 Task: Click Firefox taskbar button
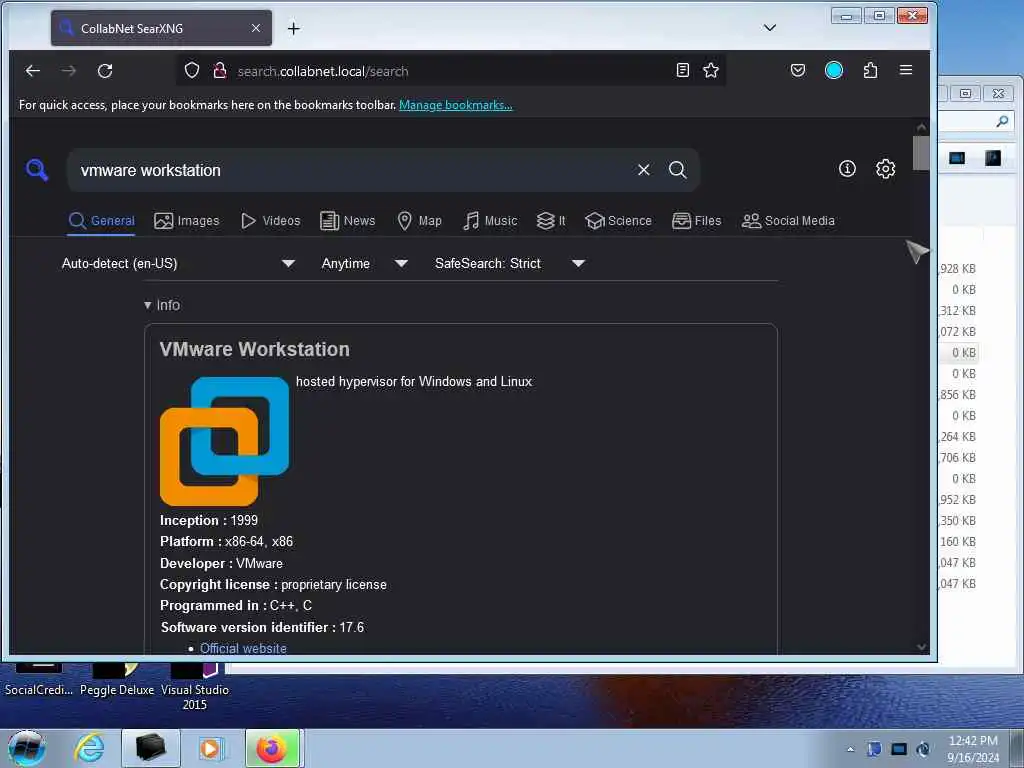[x=272, y=748]
